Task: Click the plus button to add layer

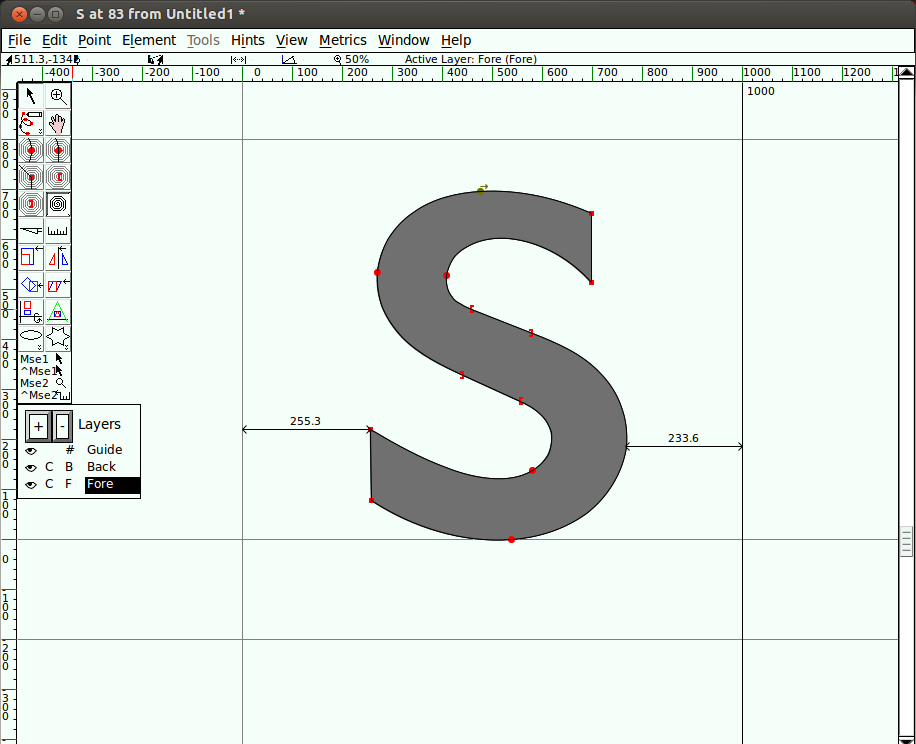Action: 38,426
